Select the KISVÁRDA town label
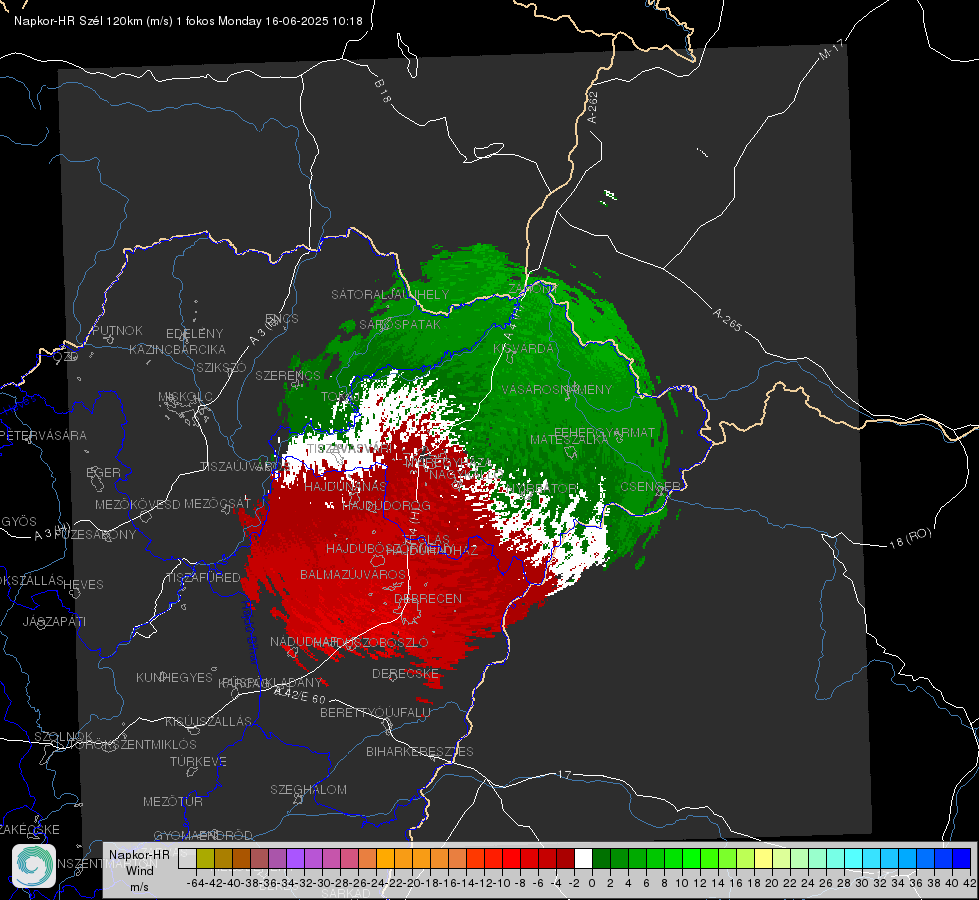The width and height of the screenshot is (979, 900). [524, 349]
